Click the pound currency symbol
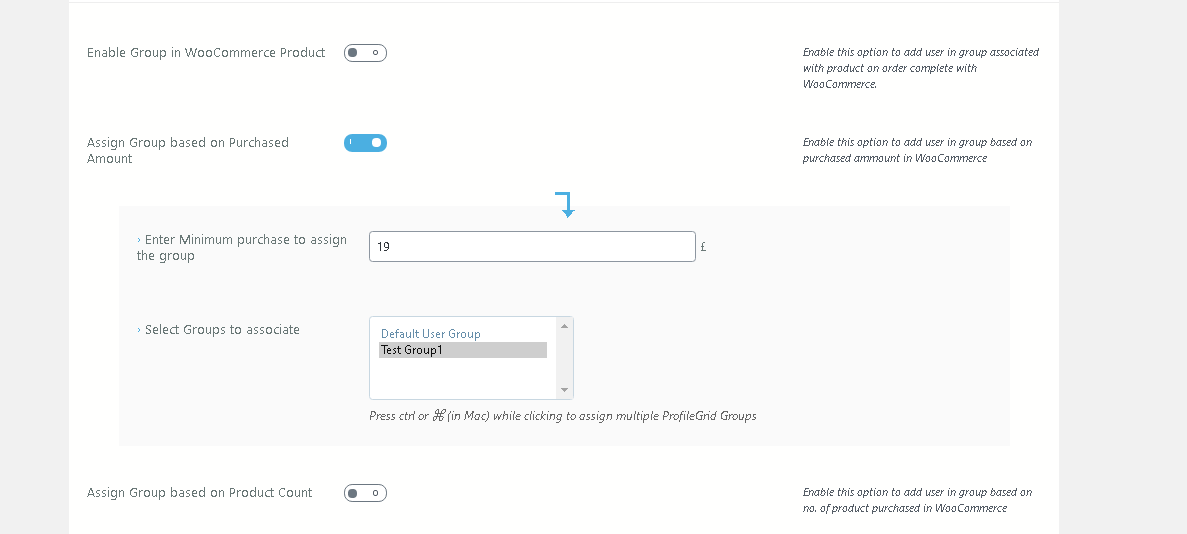Image resolution: width=1187 pixels, height=534 pixels. 704,247
